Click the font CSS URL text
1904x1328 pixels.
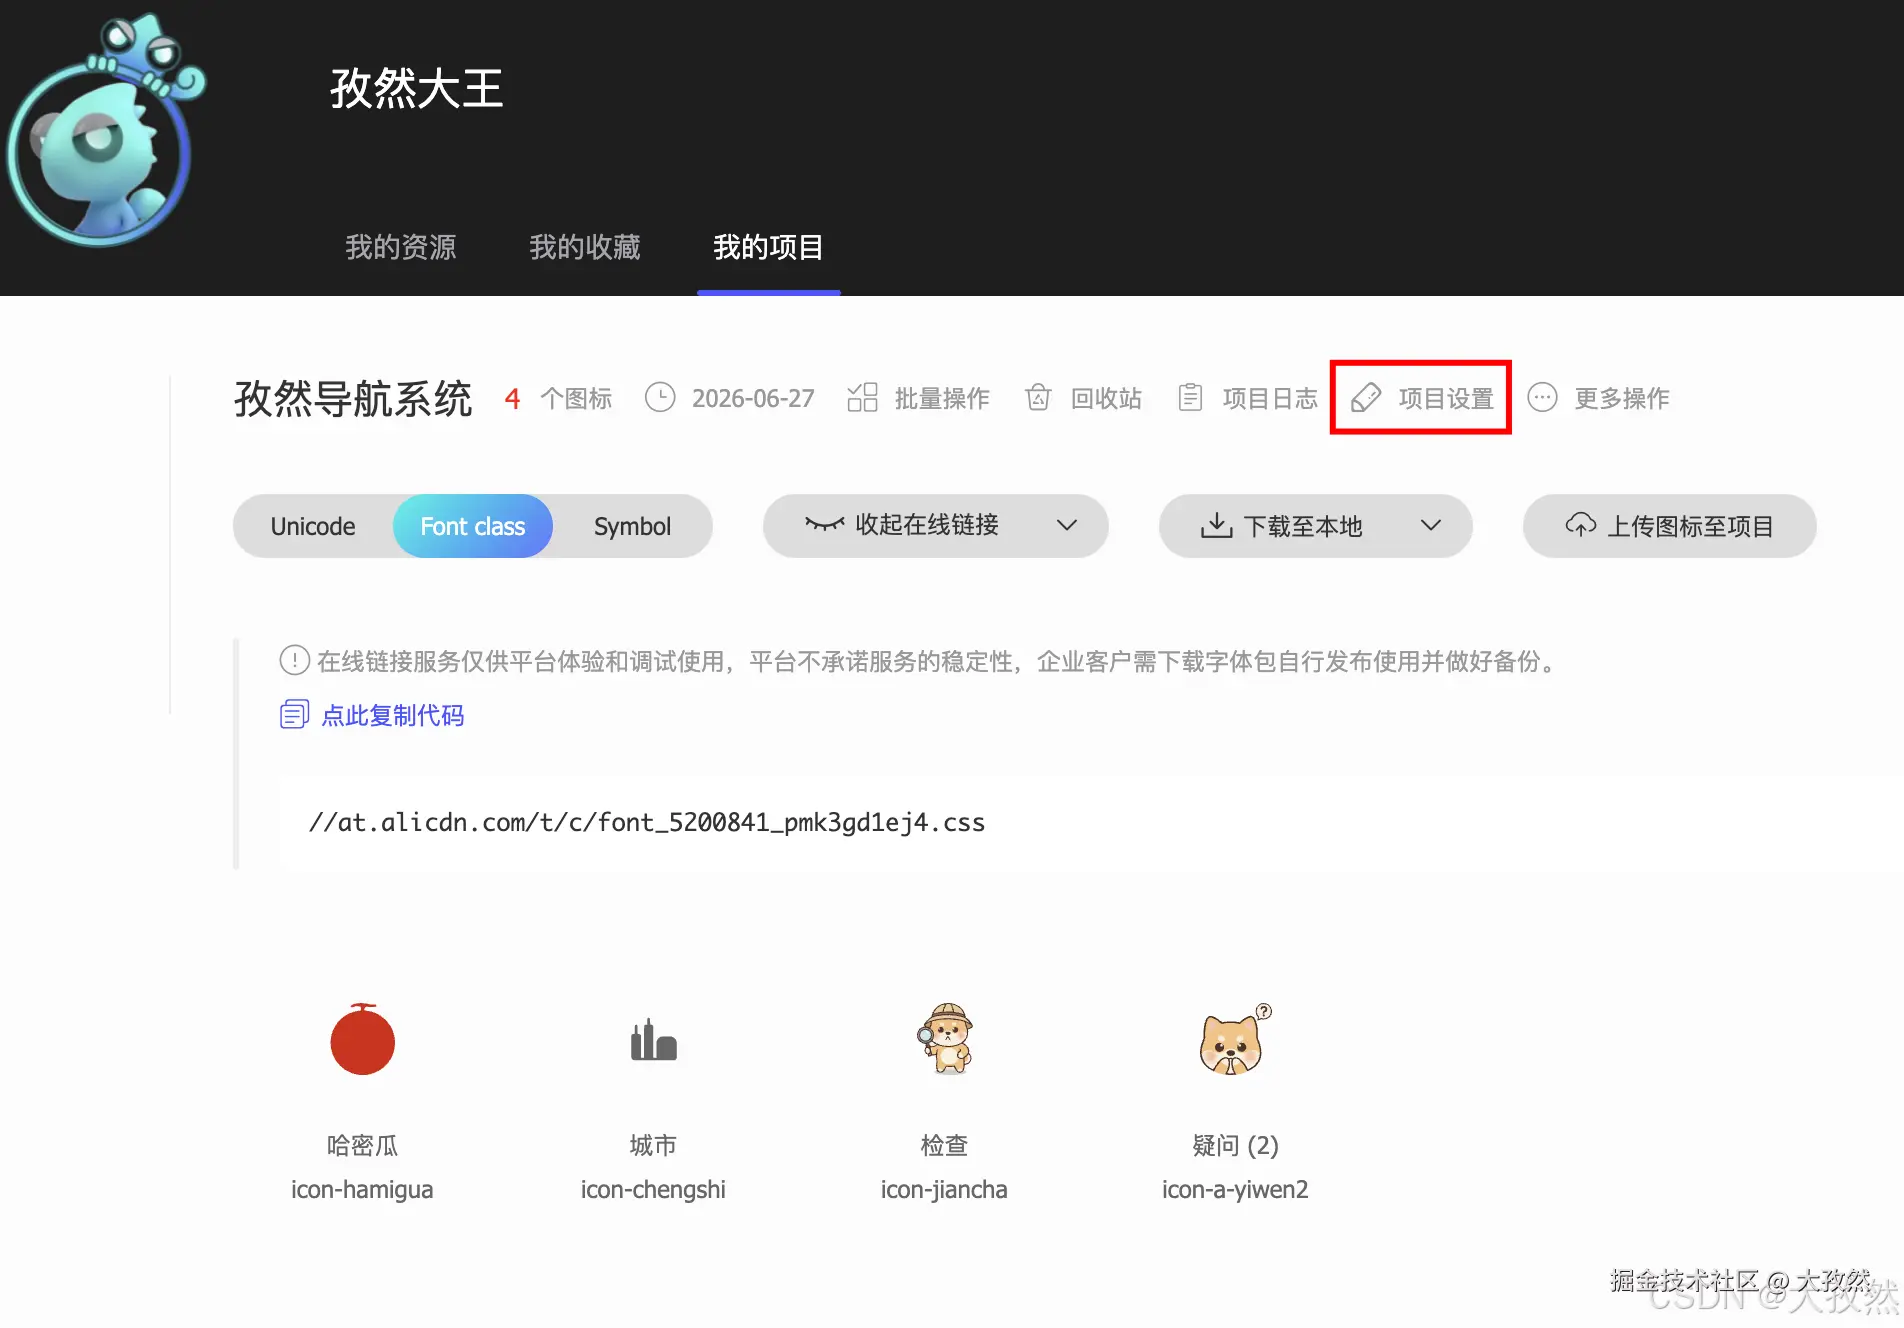[x=647, y=822]
